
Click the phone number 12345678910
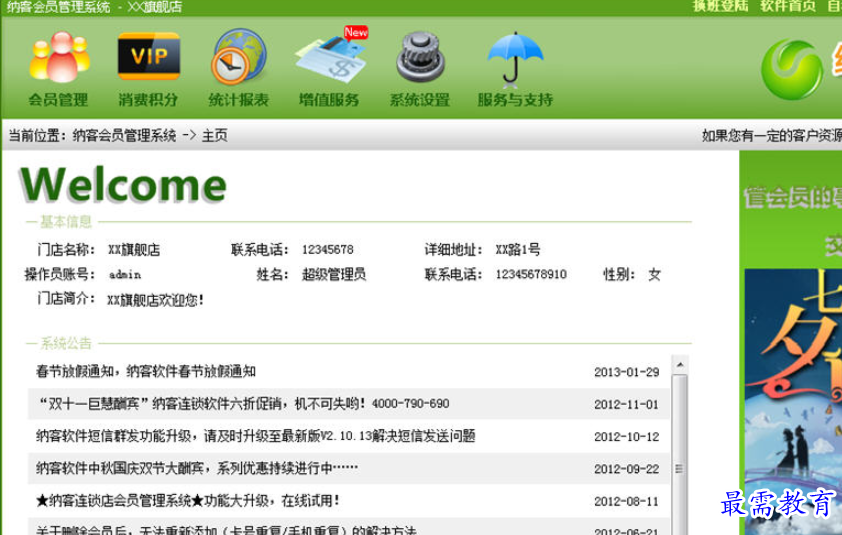pos(531,274)
